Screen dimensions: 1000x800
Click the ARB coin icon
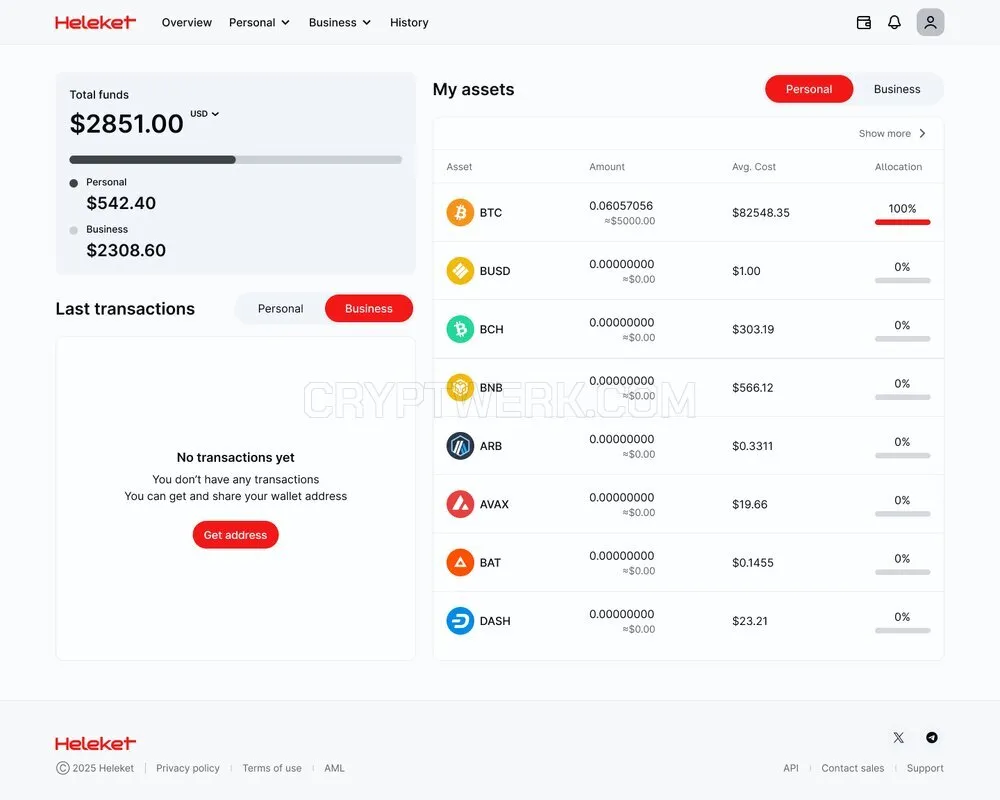[460, 446]
